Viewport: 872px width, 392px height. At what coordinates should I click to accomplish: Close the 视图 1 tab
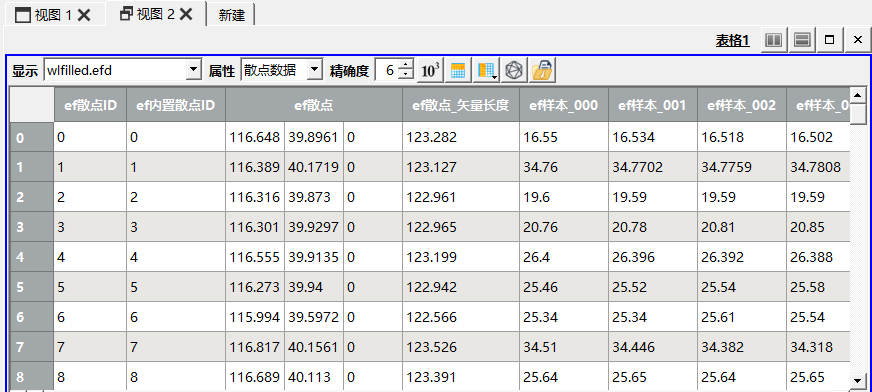(x=84, y=15)
